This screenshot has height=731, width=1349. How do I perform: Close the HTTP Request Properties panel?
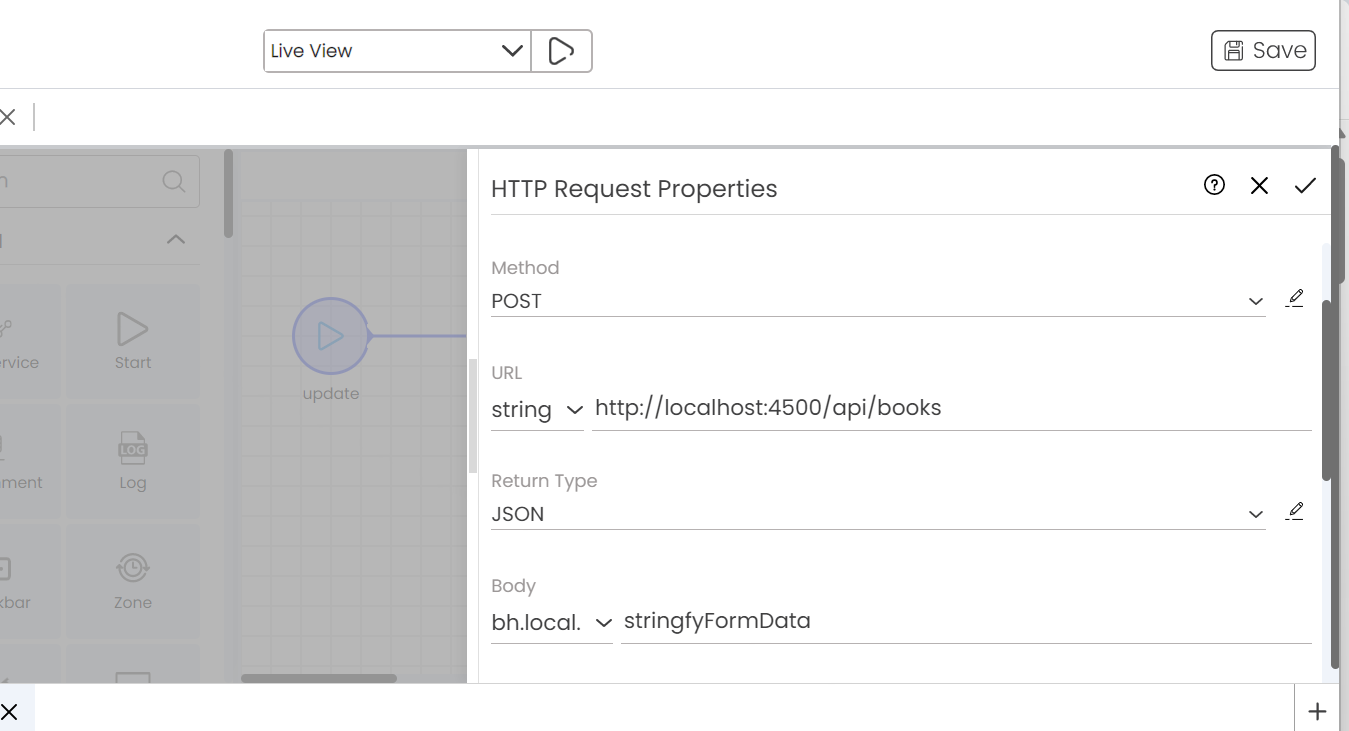coord(1259,185)
